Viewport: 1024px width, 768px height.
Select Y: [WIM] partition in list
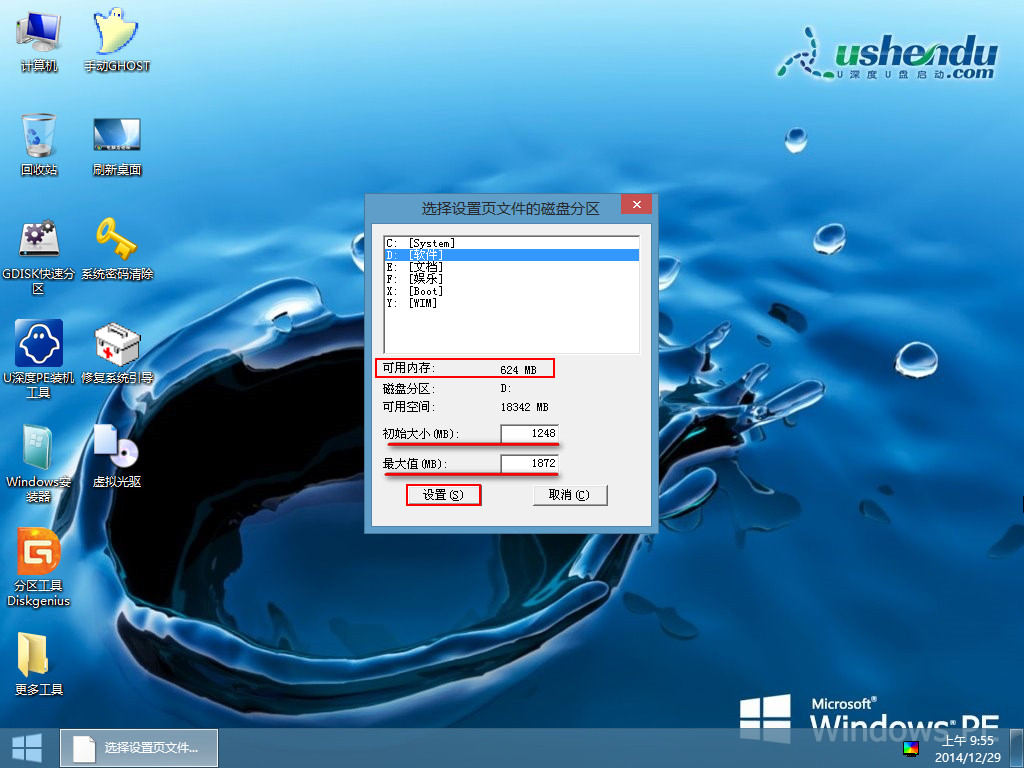(x=511, y=303)
